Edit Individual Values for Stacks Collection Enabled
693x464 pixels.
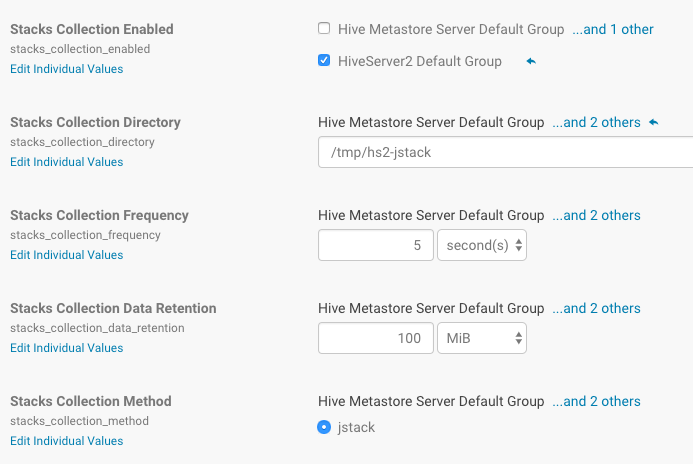(x=66, y=69)
